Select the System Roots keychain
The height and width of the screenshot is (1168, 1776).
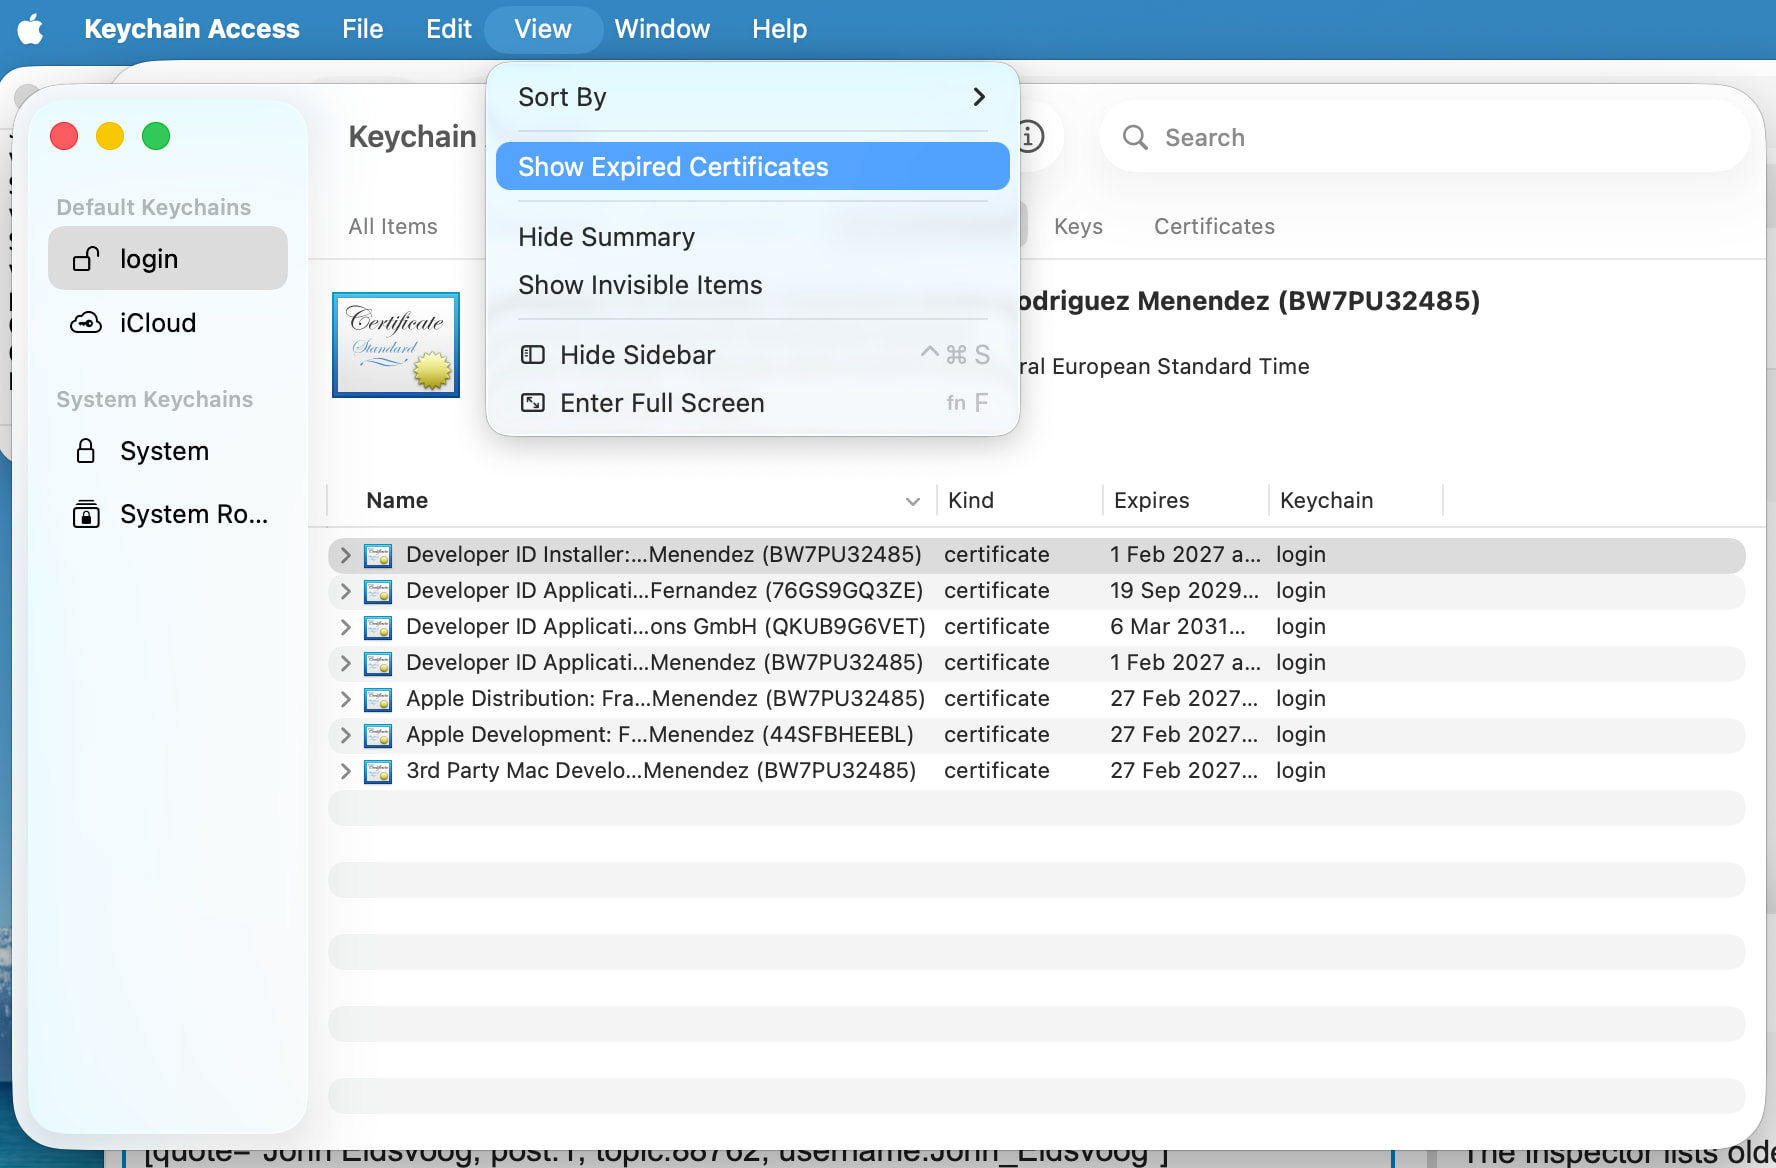pos(168,514)
